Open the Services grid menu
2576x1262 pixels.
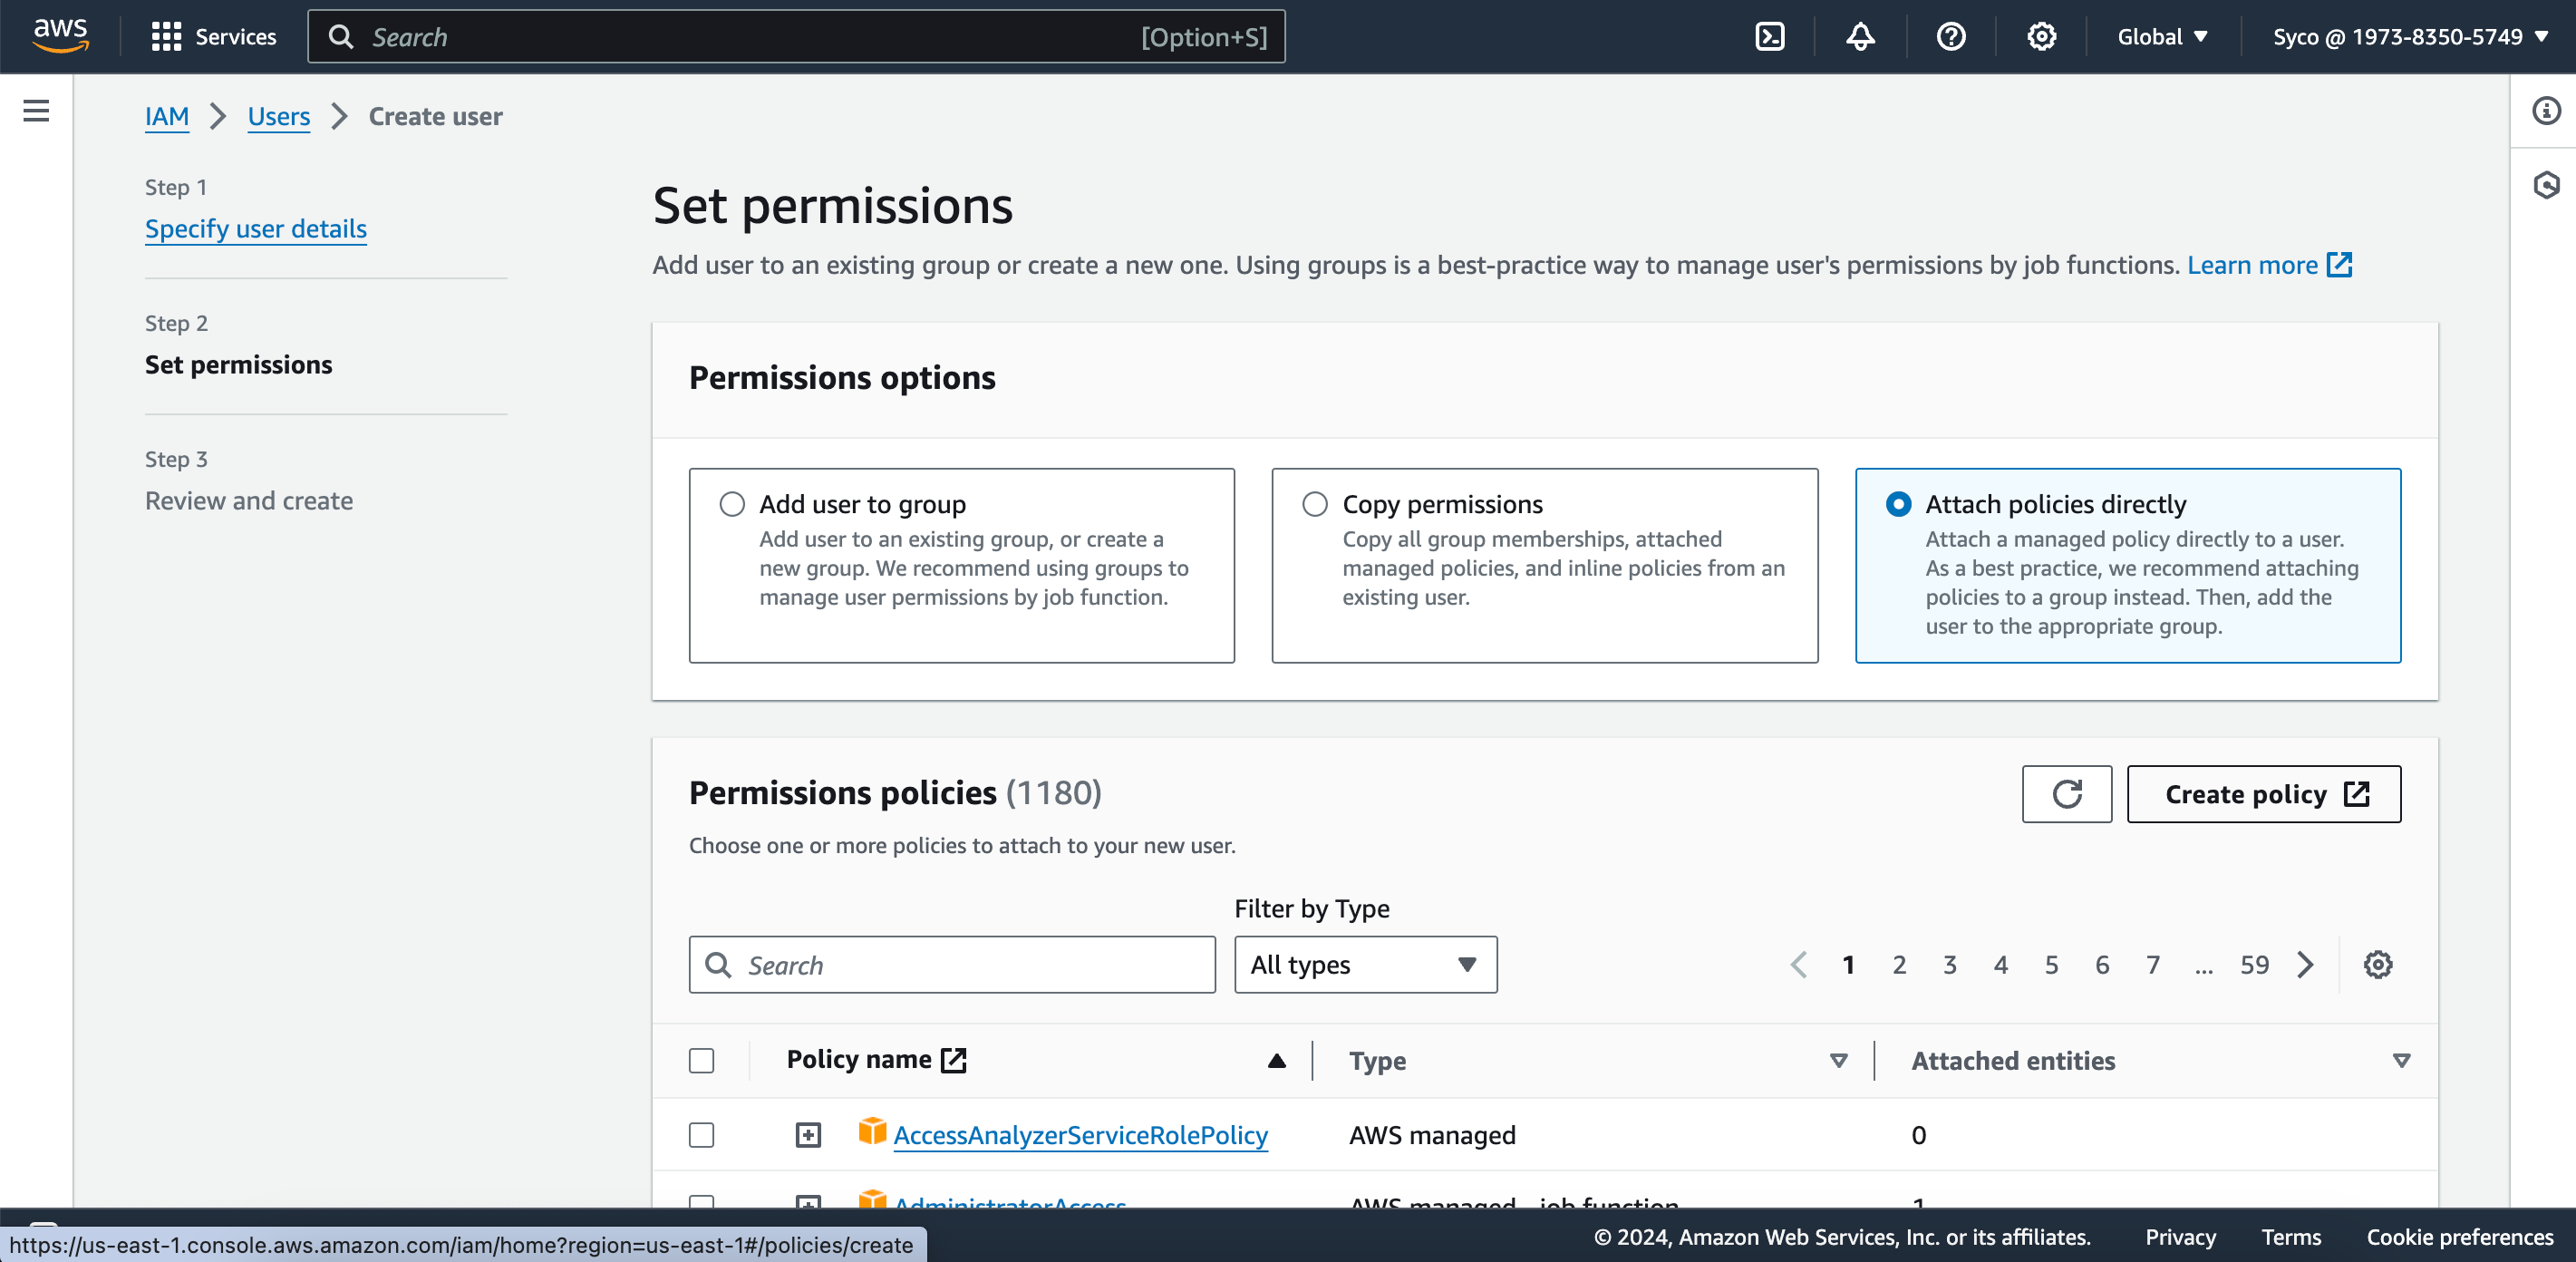213,37
